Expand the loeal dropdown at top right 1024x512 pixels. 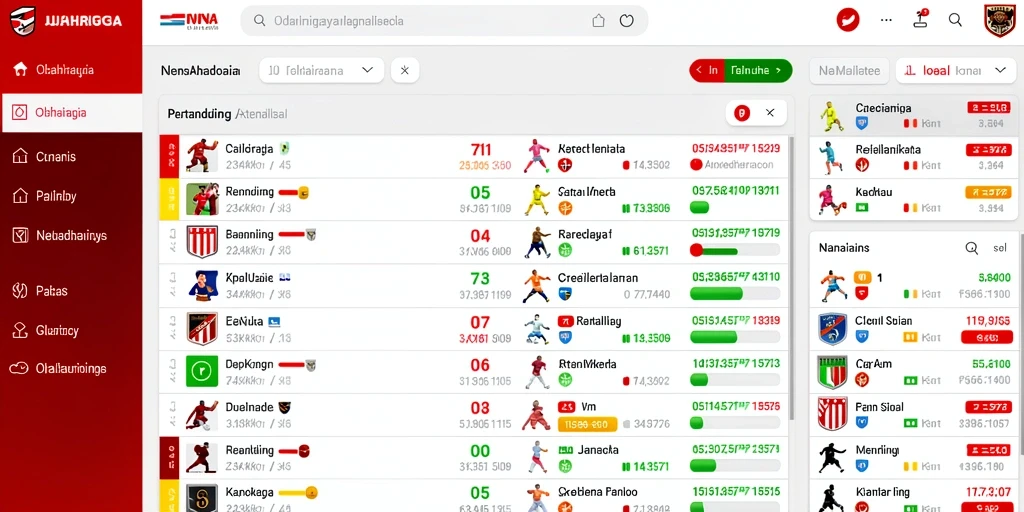click(956, 71)
